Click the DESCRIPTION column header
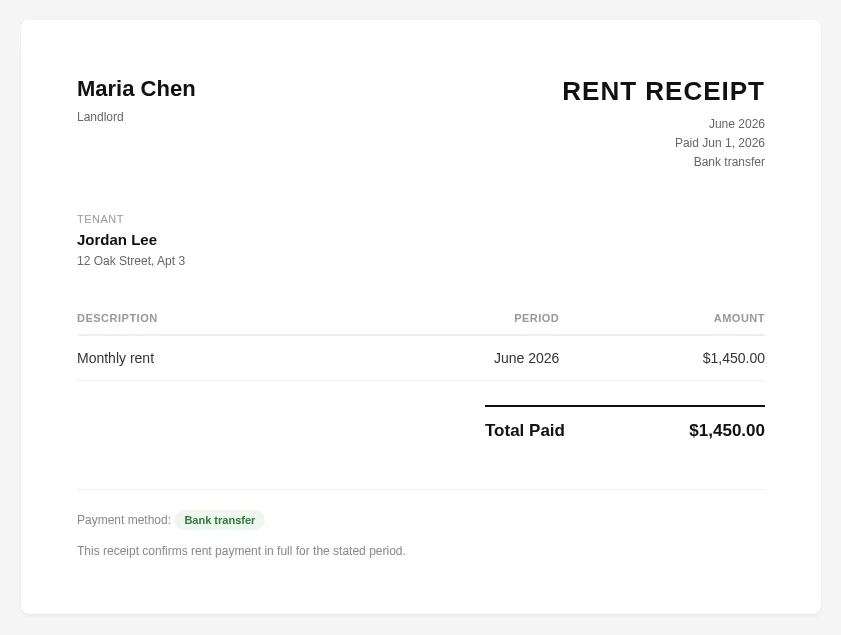Viewport: 841px width, 635px height. (117, 319)
